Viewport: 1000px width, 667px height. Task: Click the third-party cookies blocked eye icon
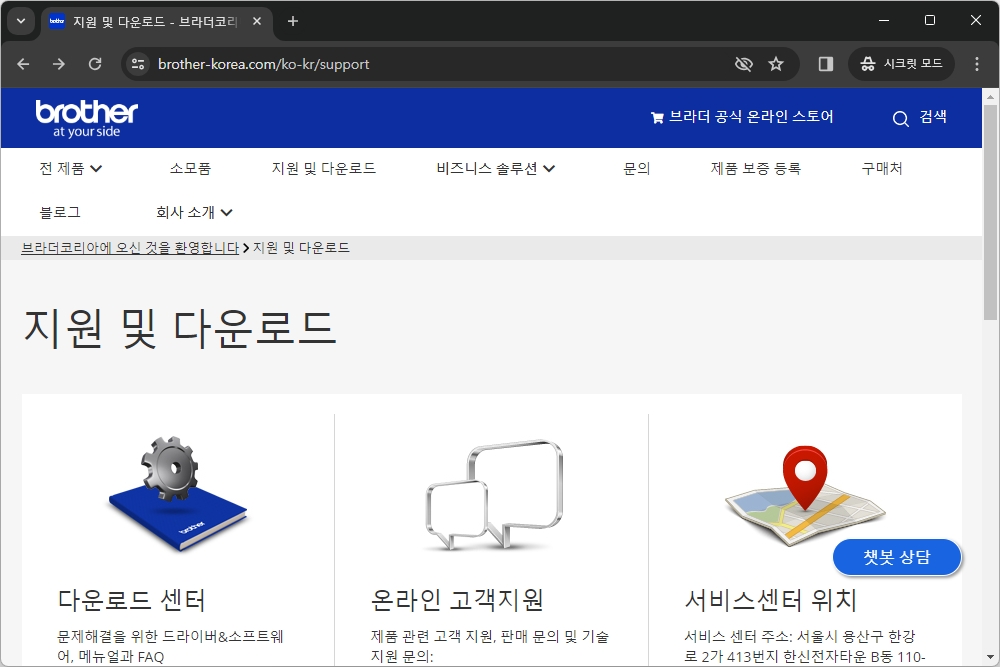tap(744, 64)
